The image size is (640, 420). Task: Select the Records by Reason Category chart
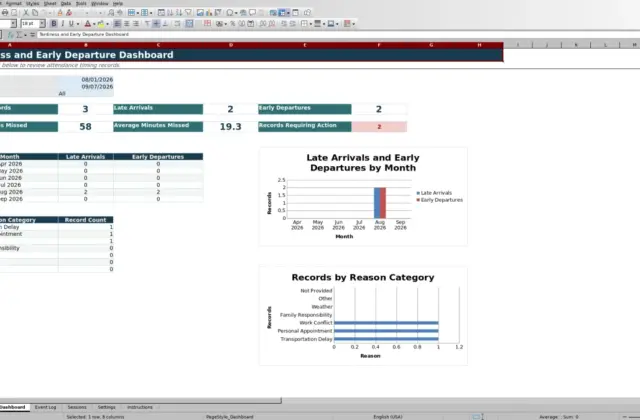[363, 316]
